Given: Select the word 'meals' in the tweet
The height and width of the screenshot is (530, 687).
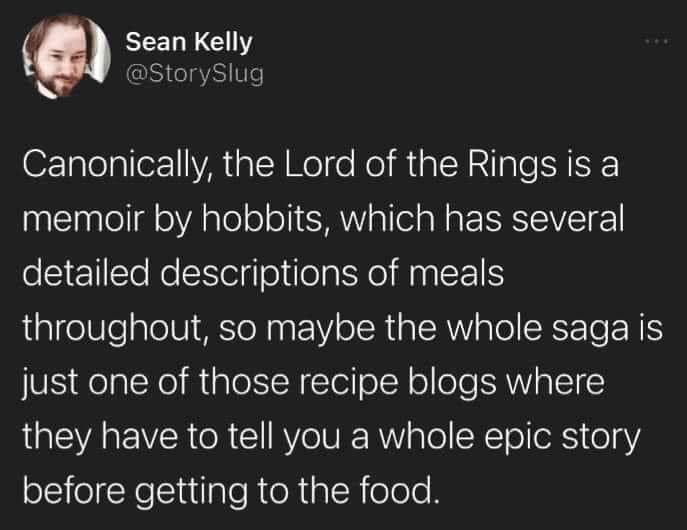Looking at the screenshot, I should 457,273.
